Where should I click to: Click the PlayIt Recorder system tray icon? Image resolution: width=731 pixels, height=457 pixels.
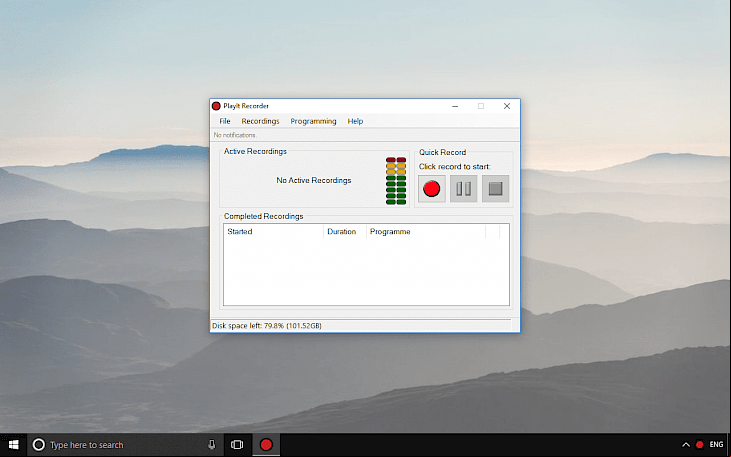pyautogui.click(x=699, y=445)
